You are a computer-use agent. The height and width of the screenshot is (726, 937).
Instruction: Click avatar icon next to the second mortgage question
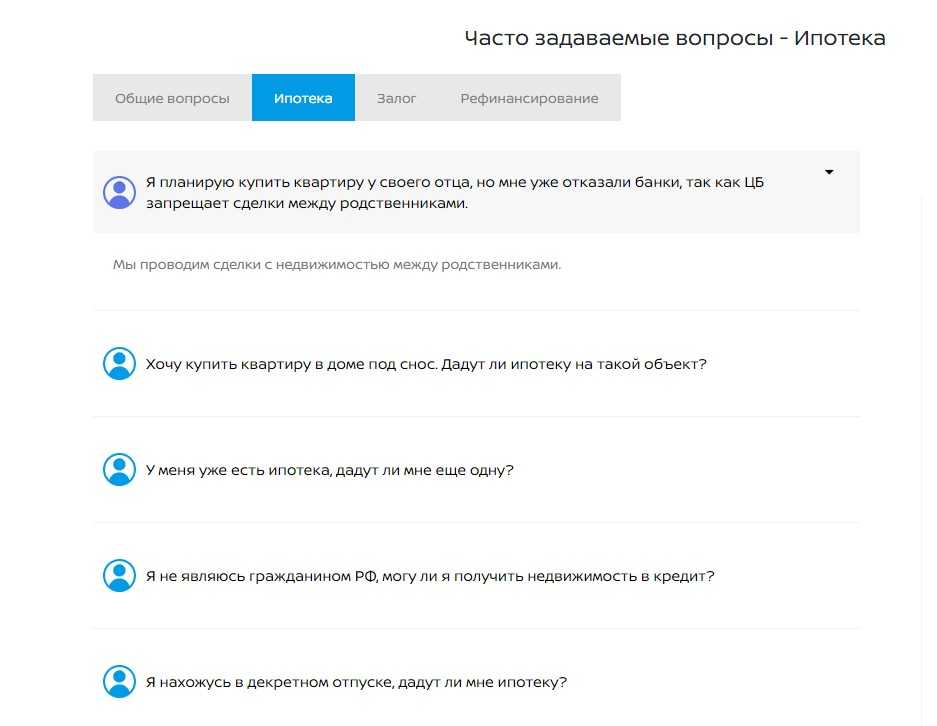119,470
